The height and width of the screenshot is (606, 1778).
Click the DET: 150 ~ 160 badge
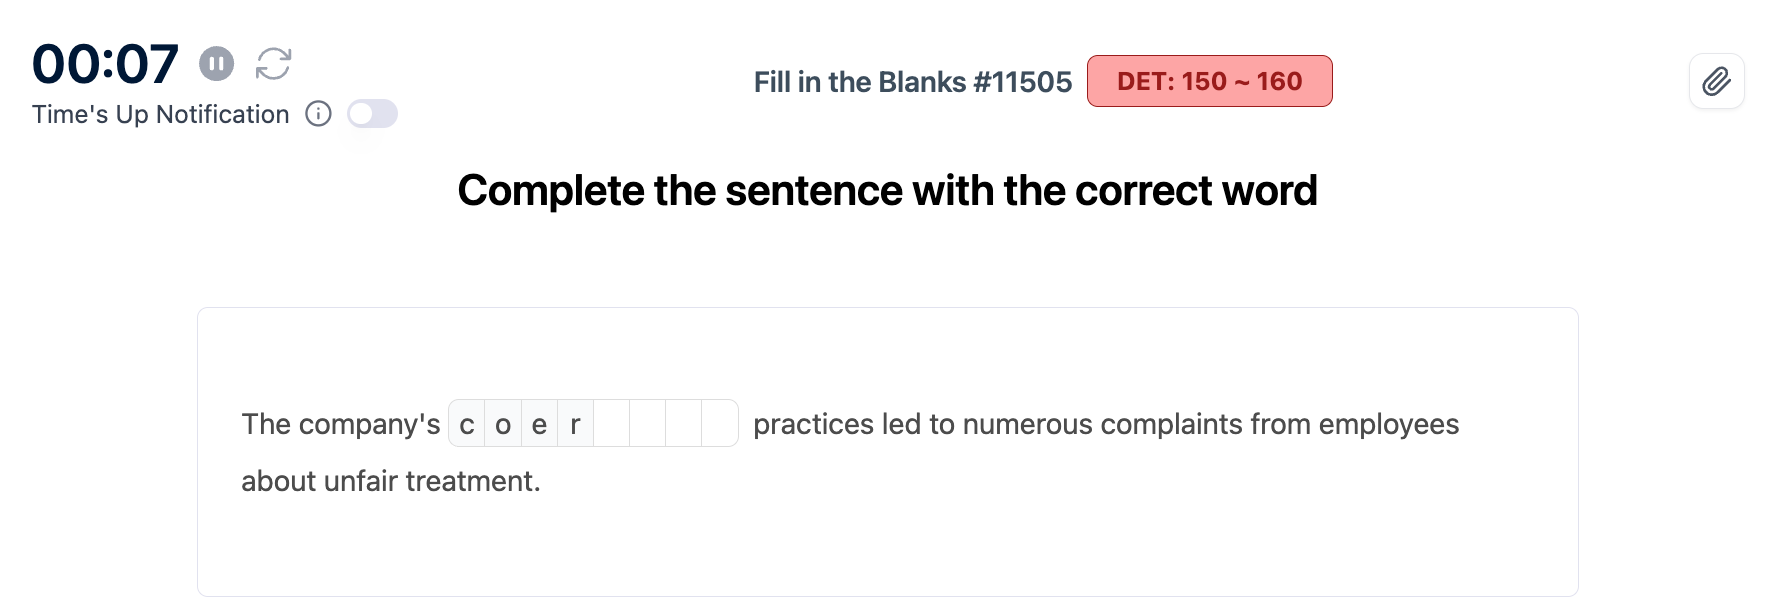point(1209,81)
